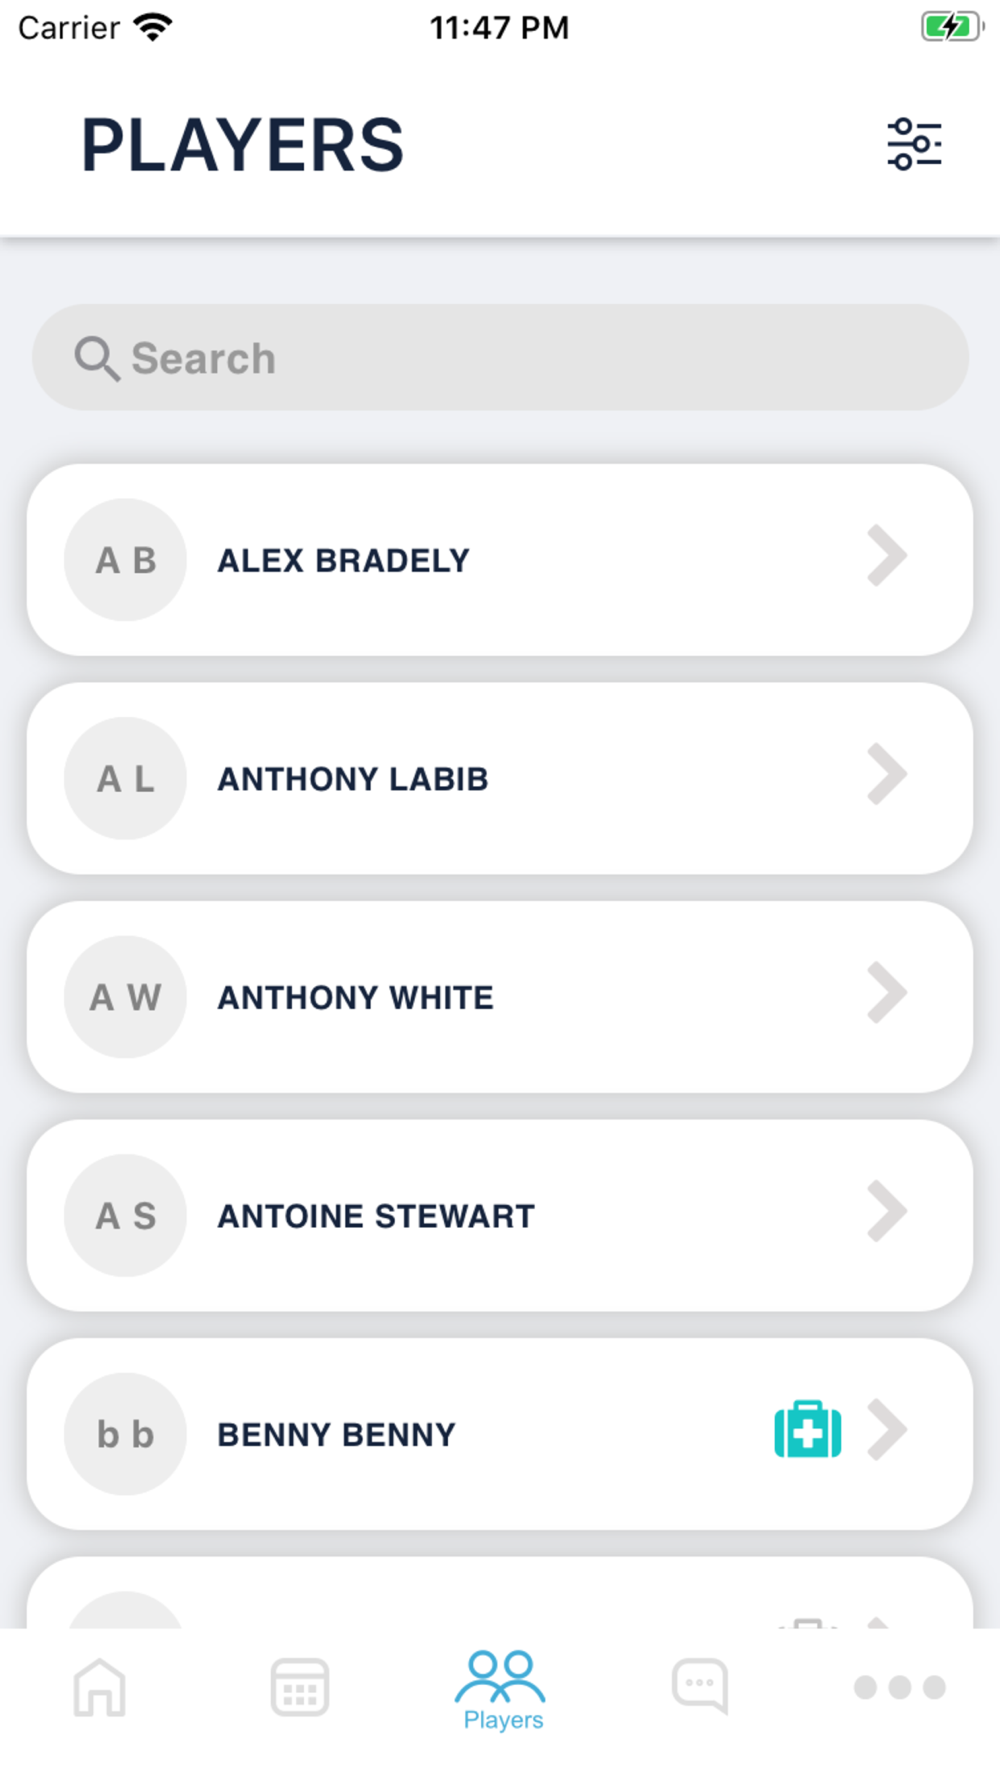Screen dimensions: 1000x1778
Task: Tap the battery status indicator
Action: 952,27
